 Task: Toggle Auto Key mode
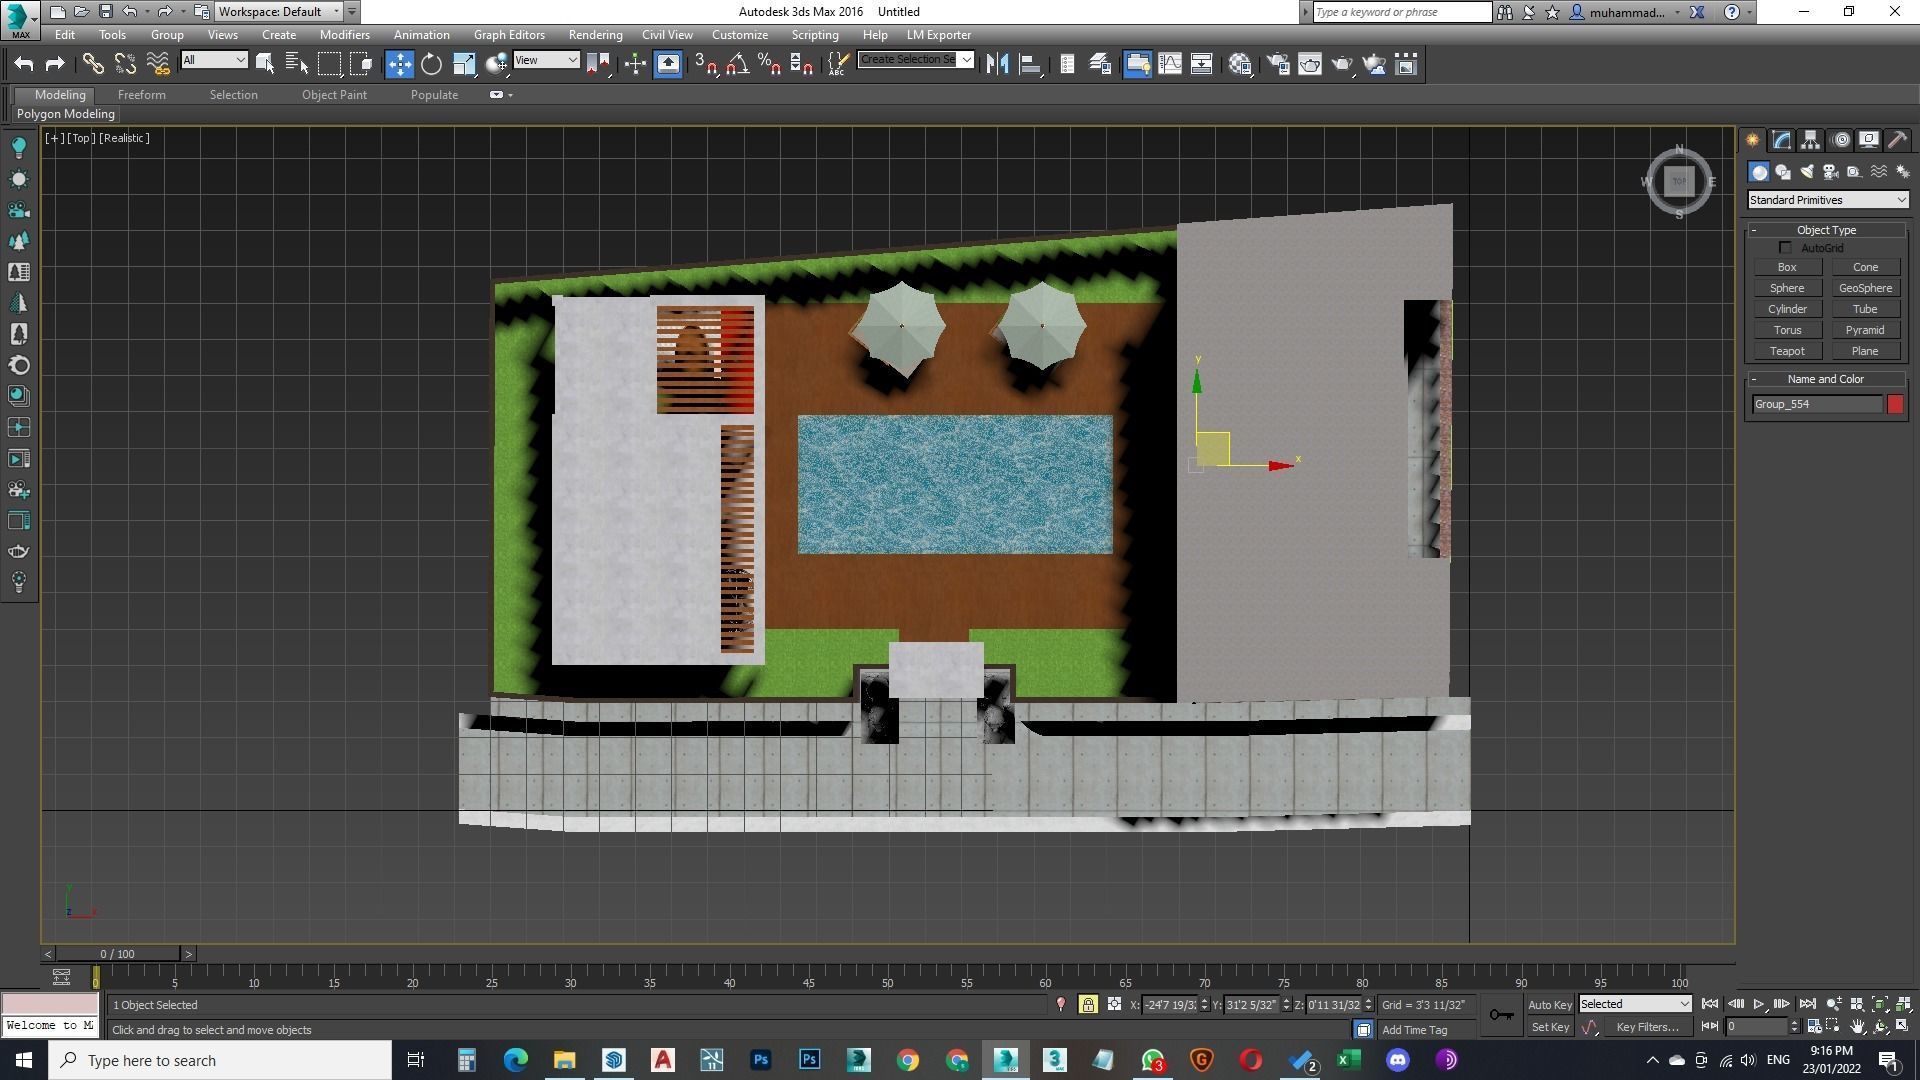click(1550, 1005)
